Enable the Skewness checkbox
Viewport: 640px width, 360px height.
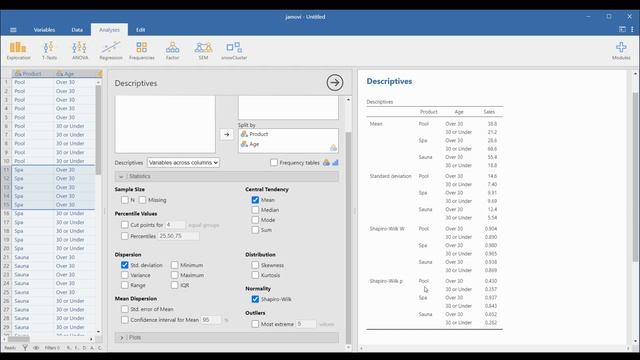[255, 265]
